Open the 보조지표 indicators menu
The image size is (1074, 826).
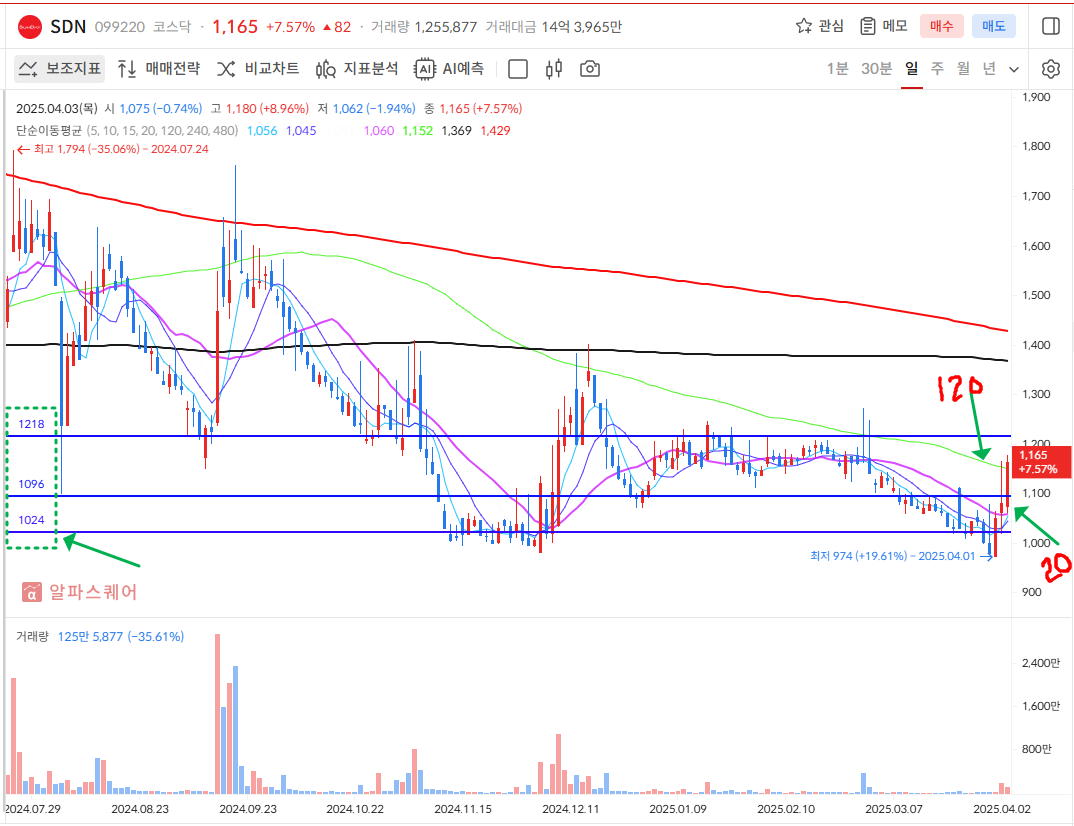(x=59, y=69)
